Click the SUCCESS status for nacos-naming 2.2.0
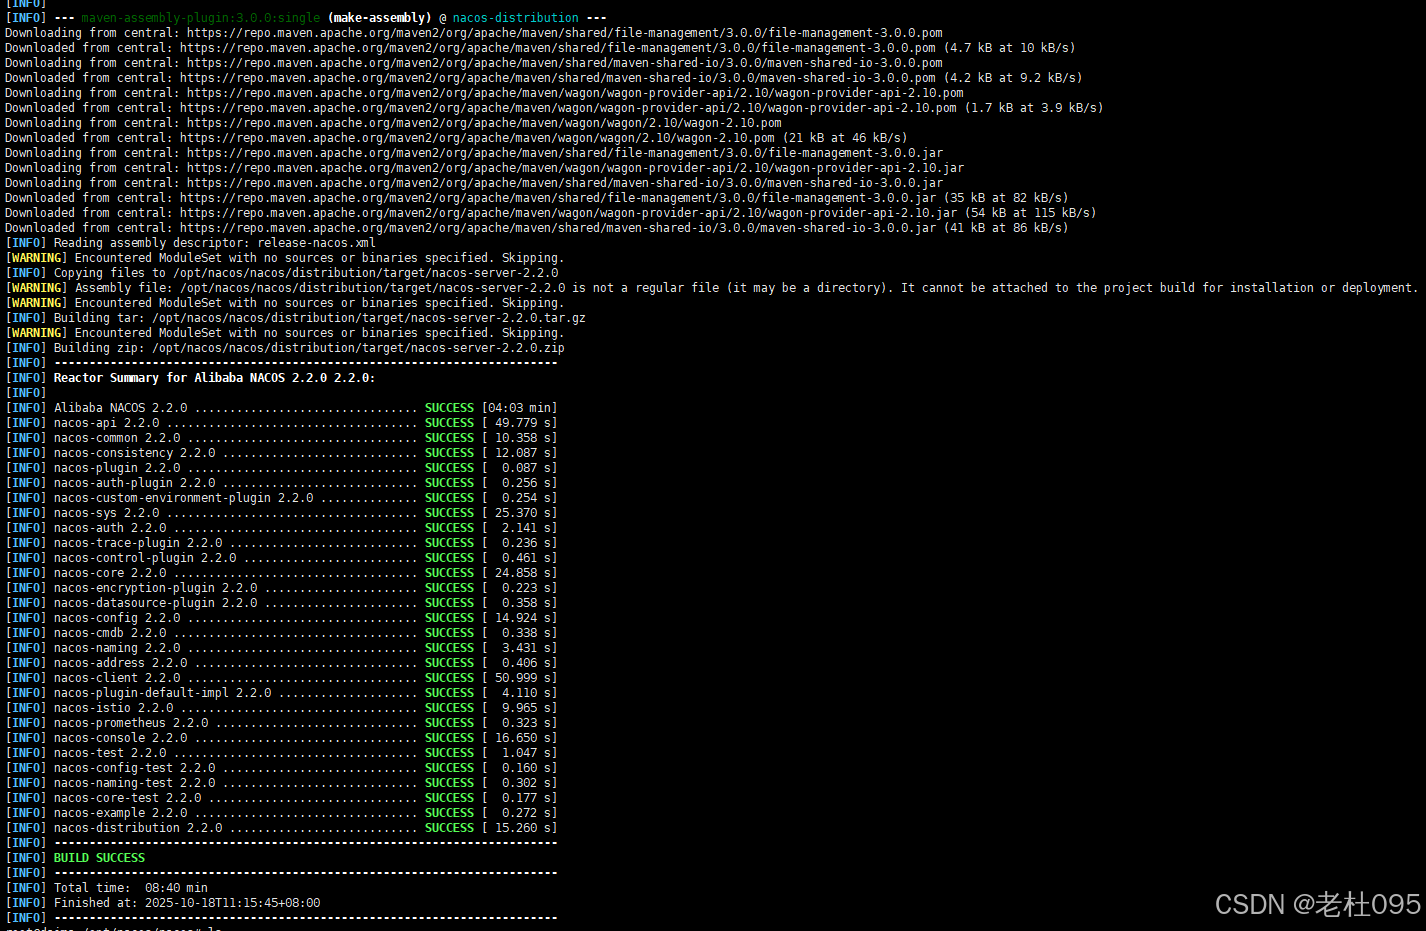1426x931 pixels. [x=449, y=648]
